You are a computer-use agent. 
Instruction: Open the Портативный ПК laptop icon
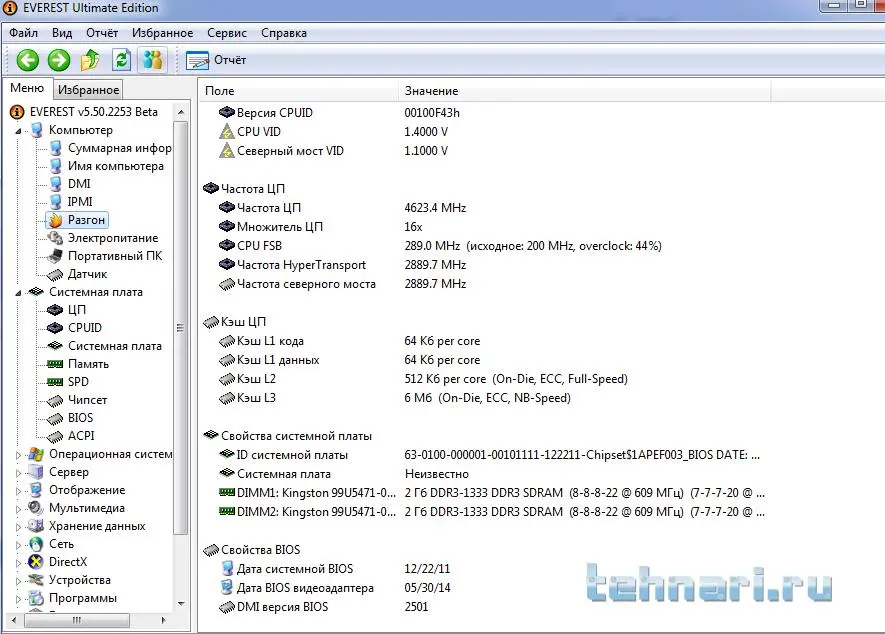[55, 256]
